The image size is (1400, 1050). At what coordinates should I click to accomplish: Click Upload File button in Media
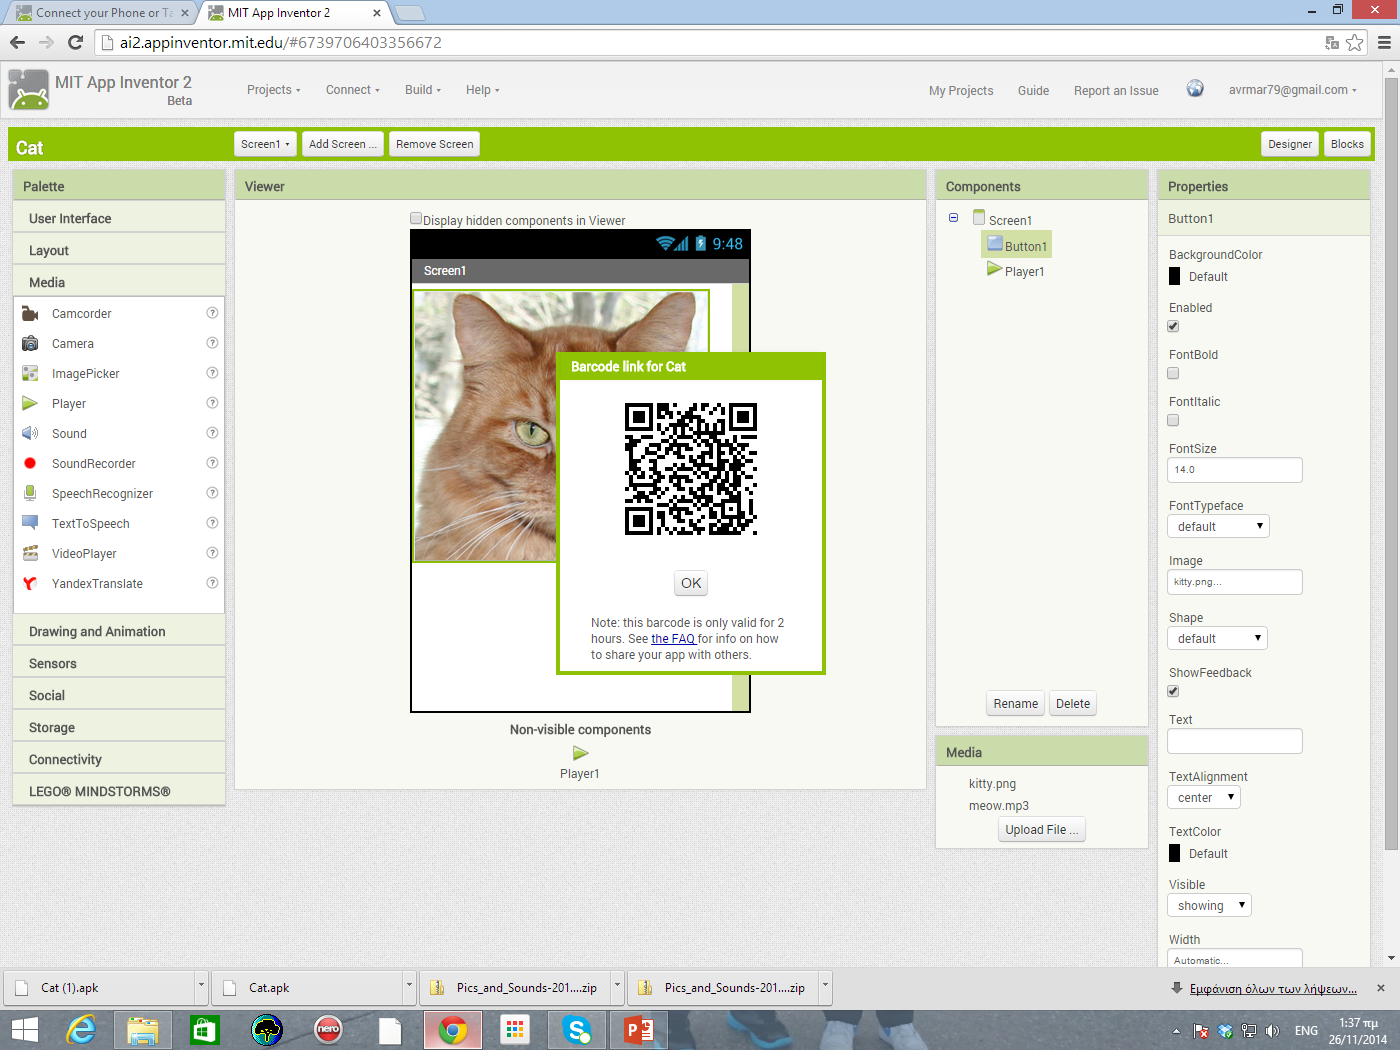click(x=1041, y=830)
